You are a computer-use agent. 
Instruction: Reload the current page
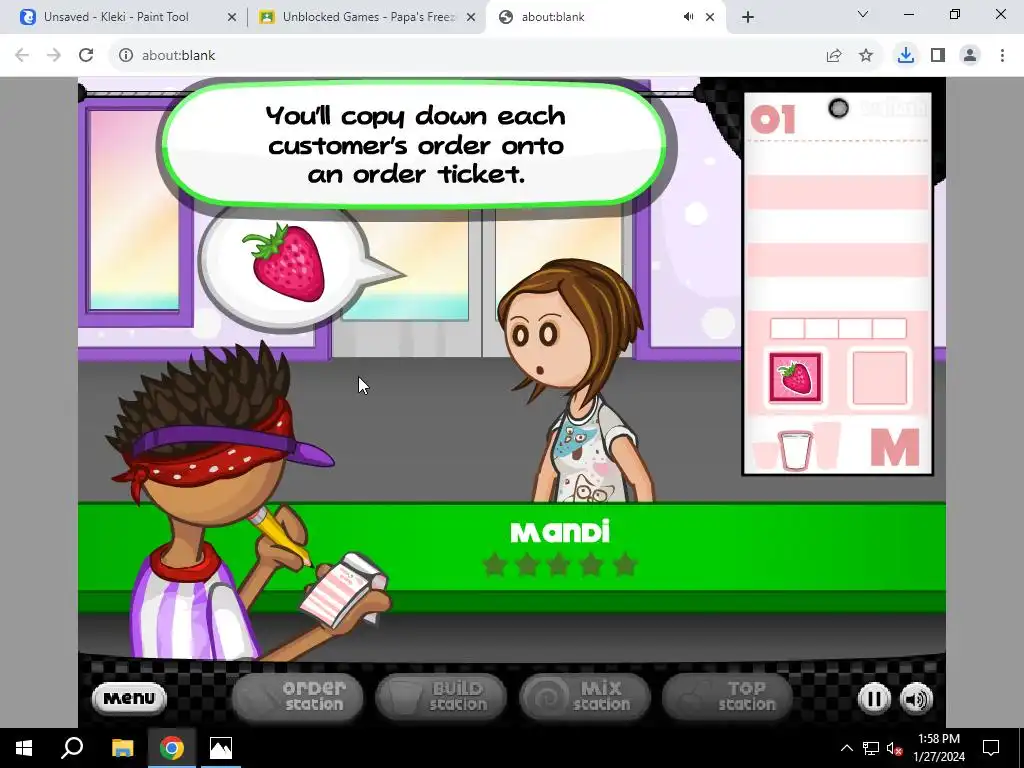tap(86, 56)
